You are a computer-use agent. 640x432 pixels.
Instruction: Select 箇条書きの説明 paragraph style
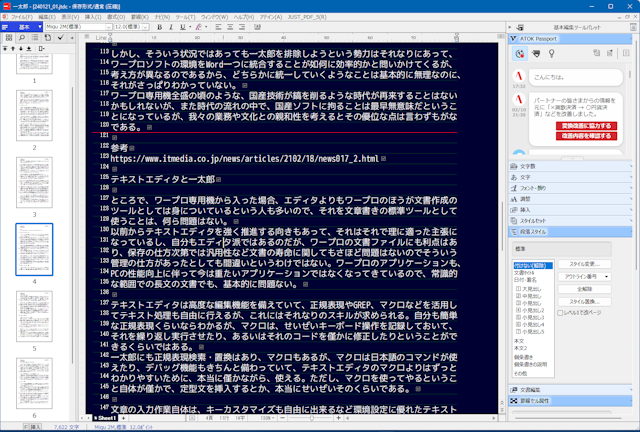coord(530,364)
